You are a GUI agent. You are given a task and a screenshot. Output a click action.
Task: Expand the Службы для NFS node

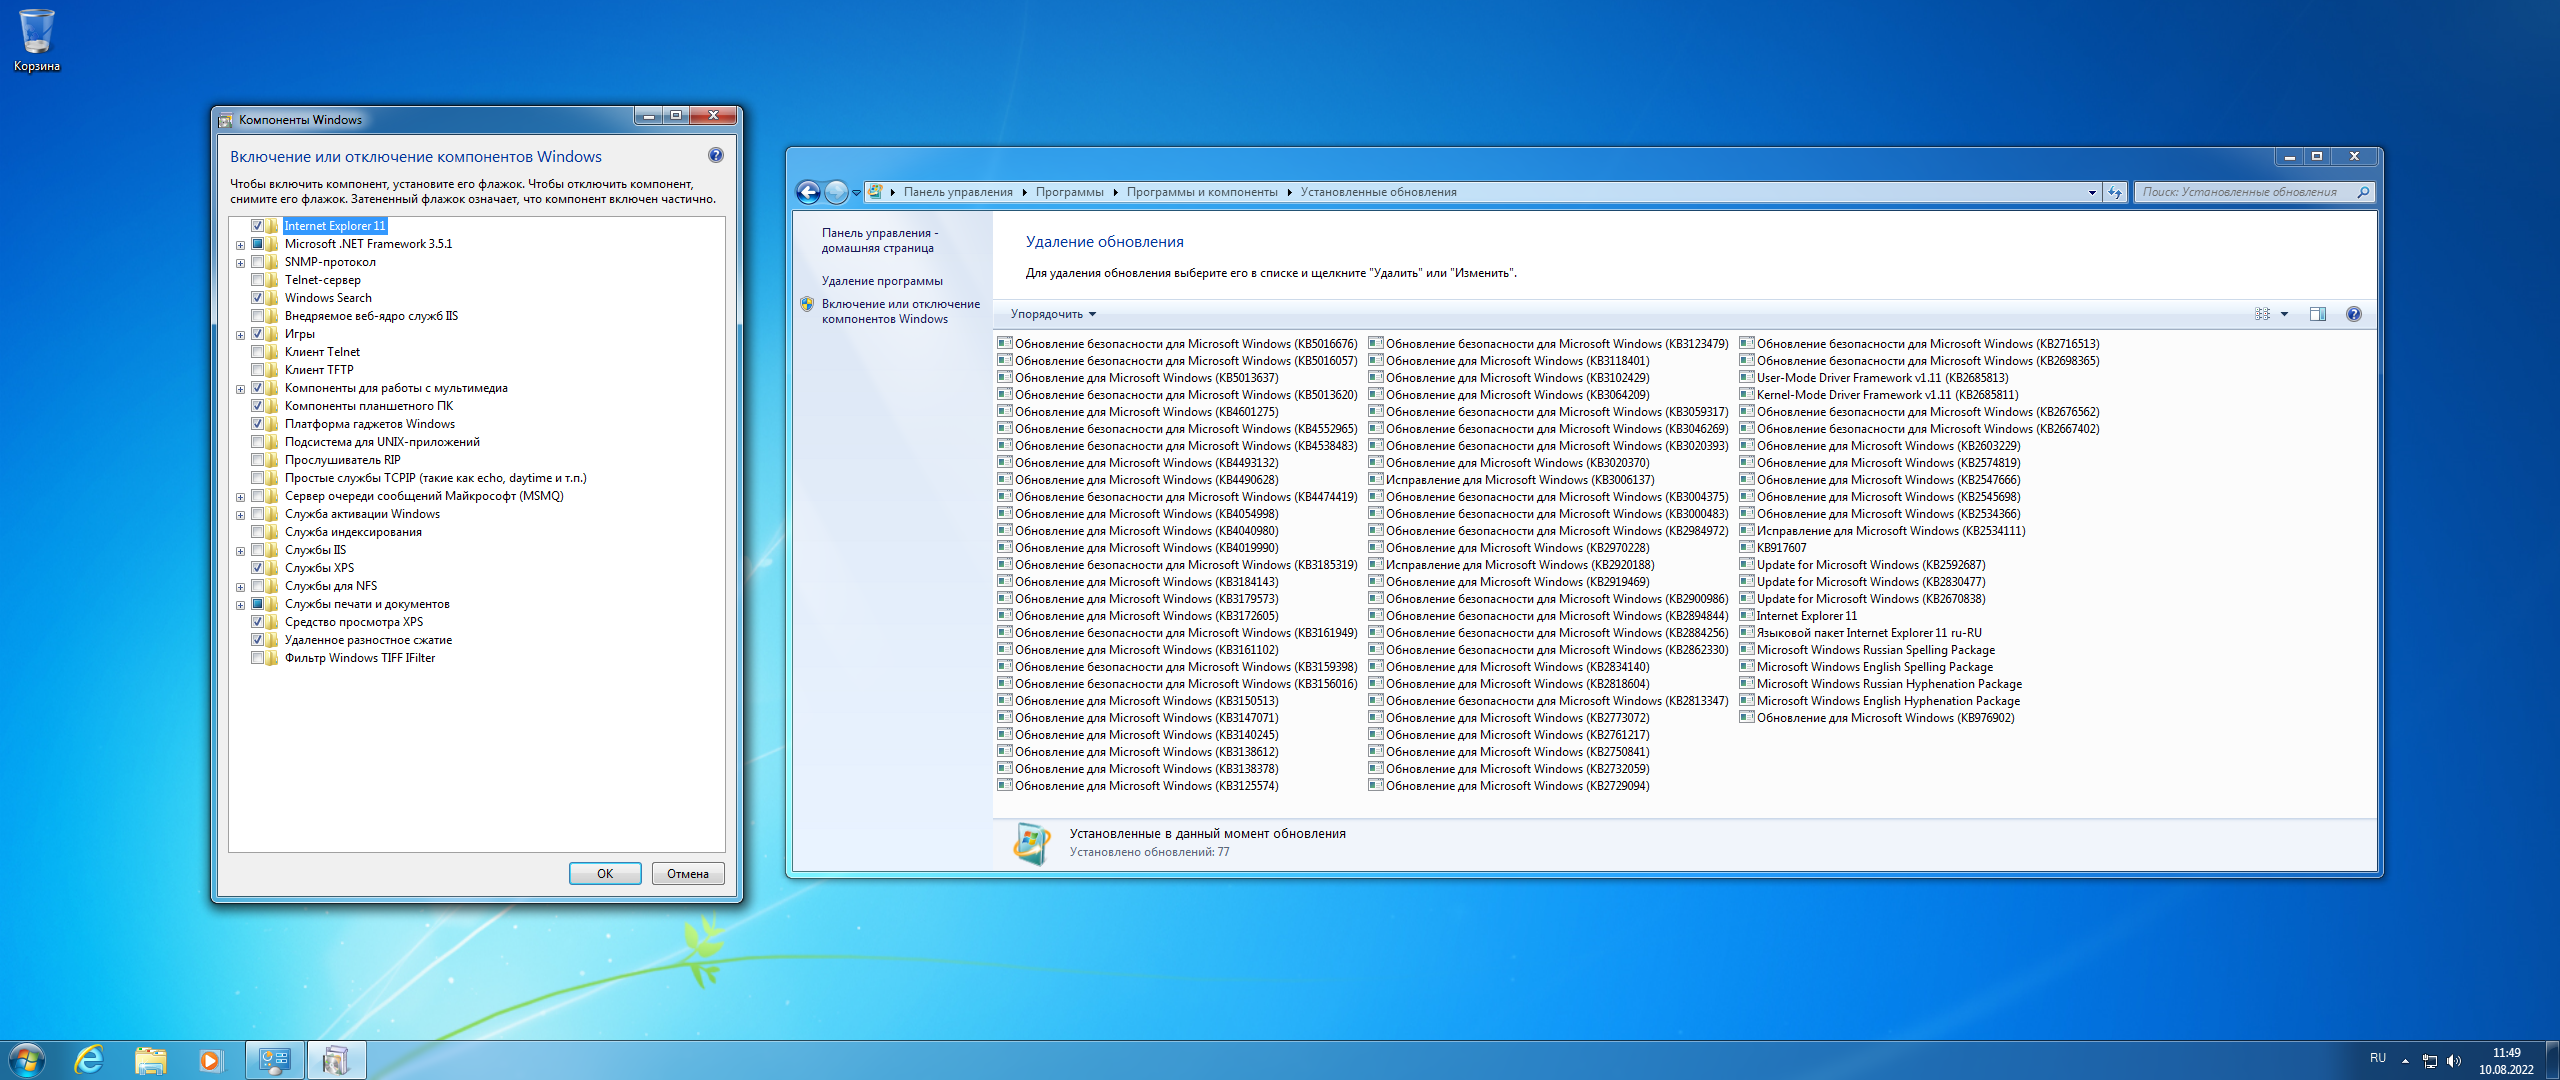[240, 587]
